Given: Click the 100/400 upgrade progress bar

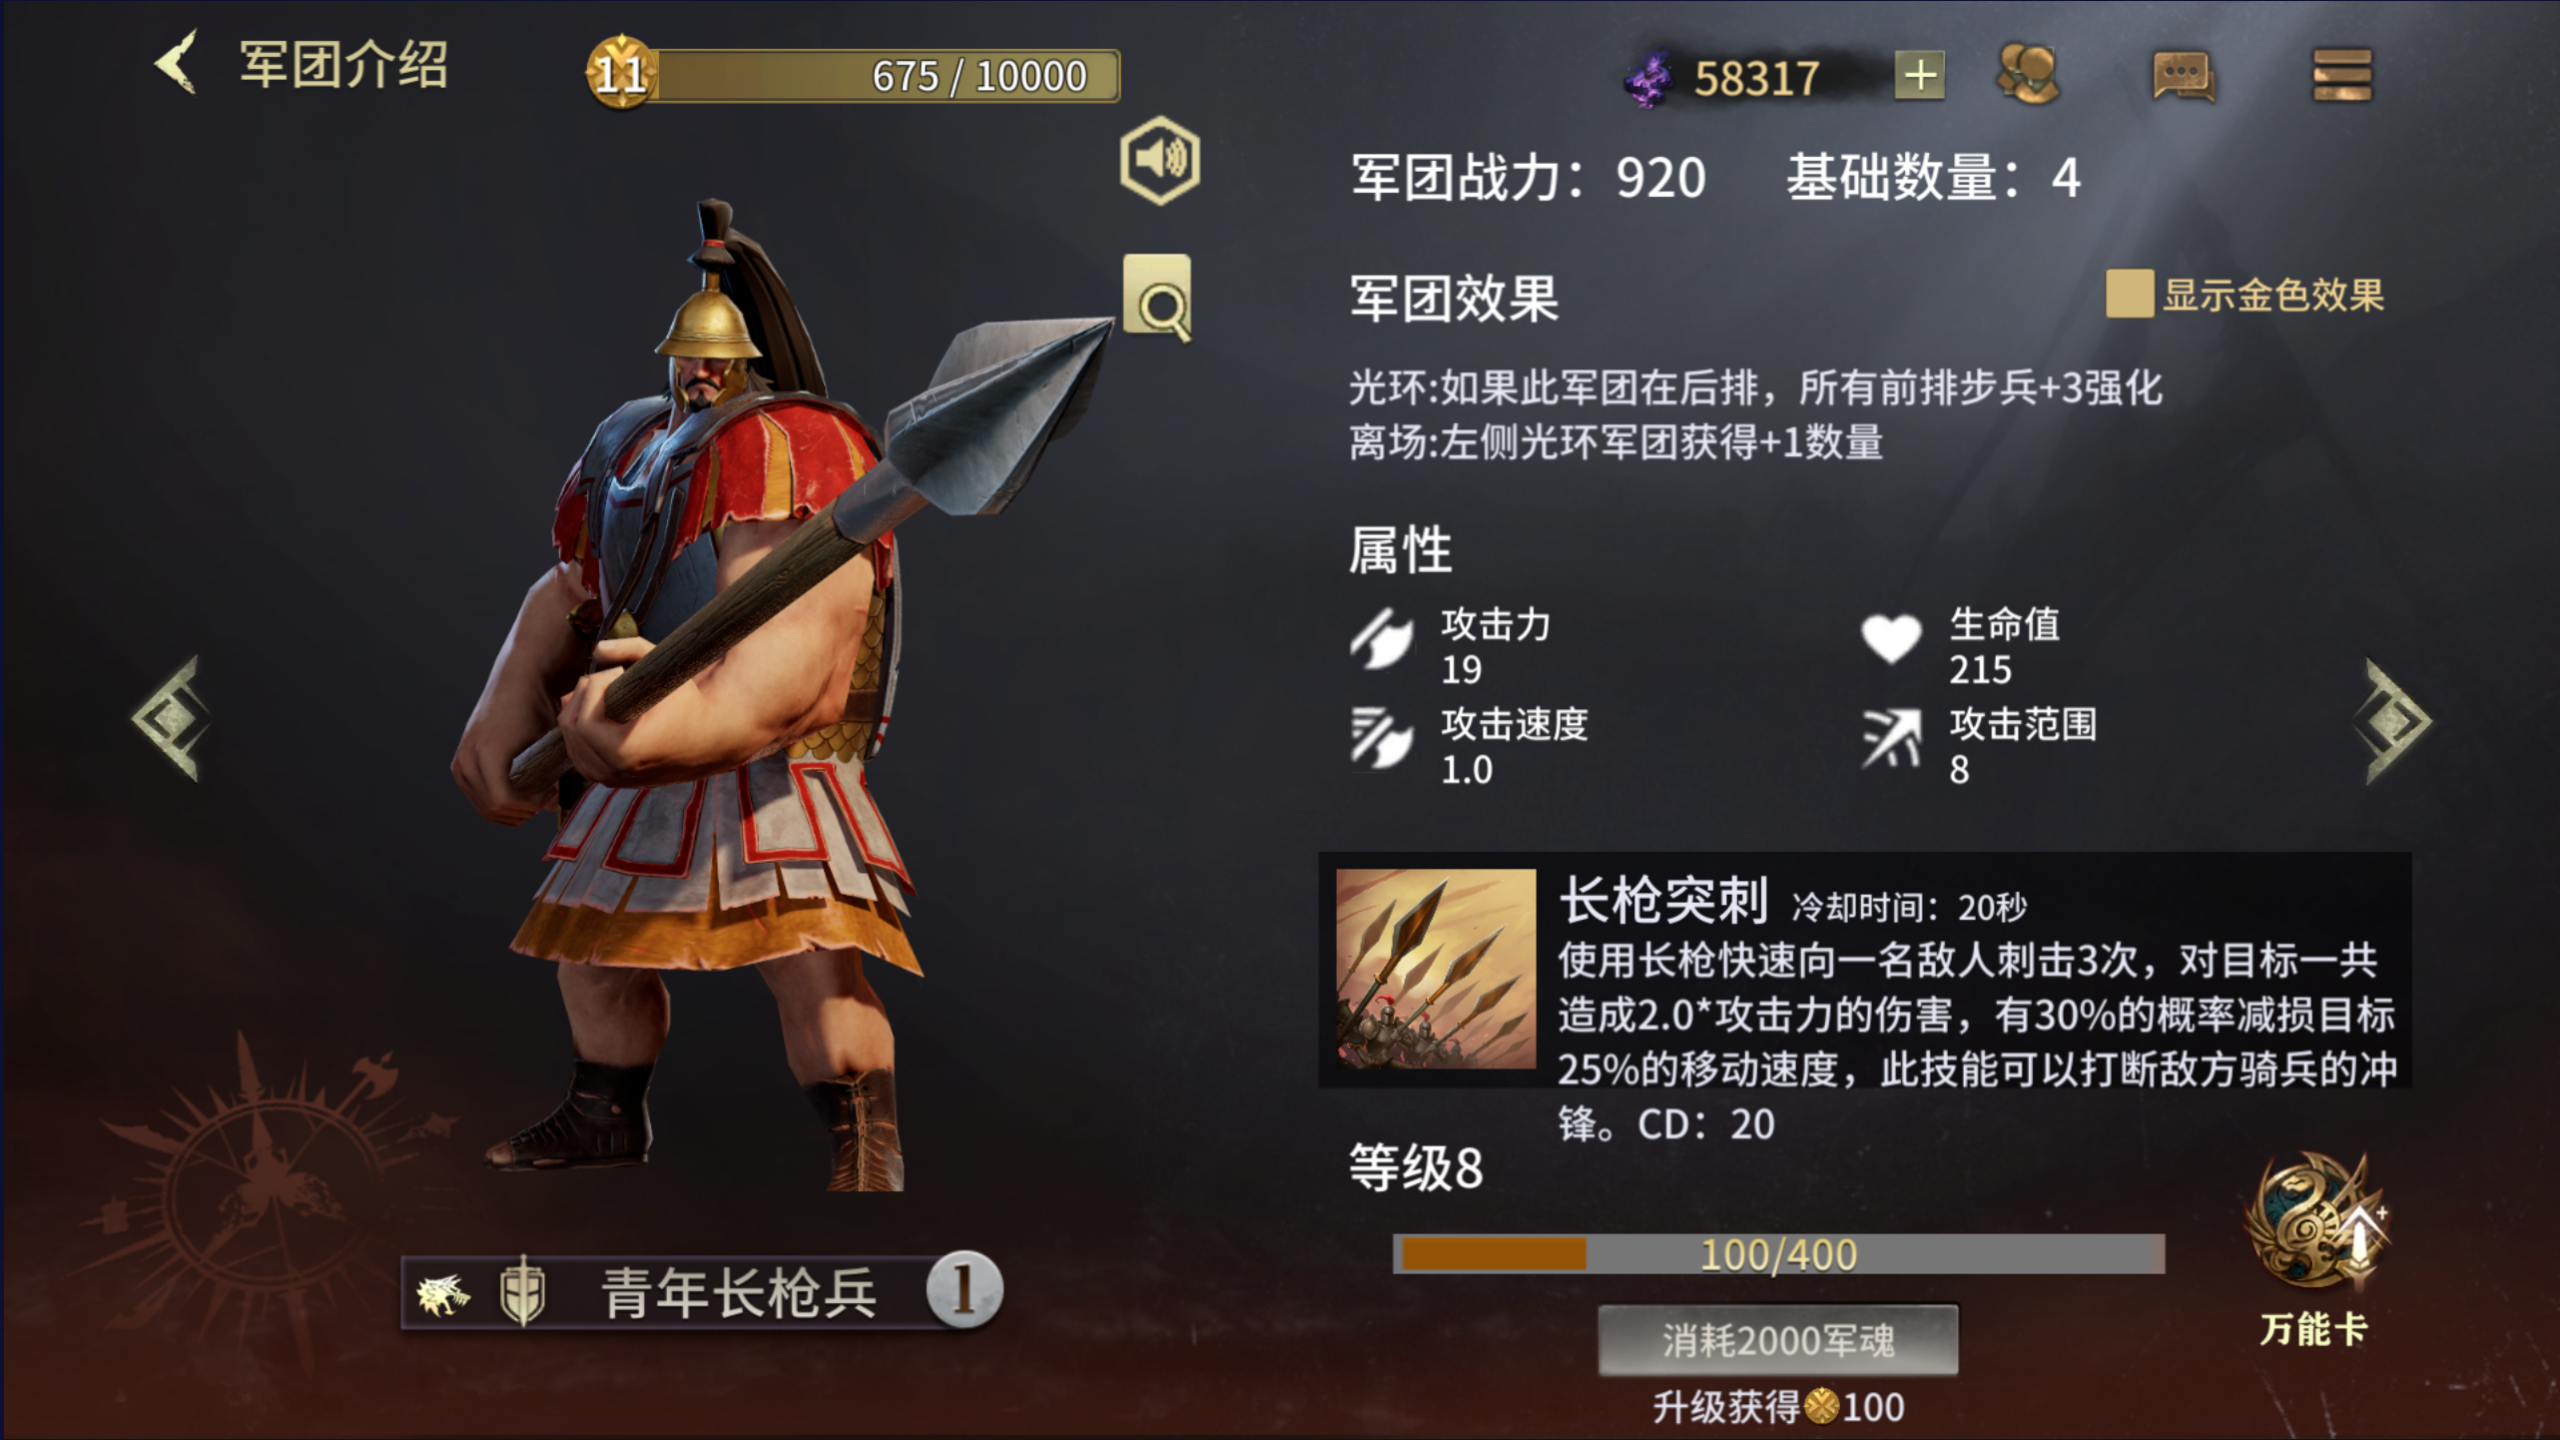Looking at the screenshot, I should pos(1778,1254).
